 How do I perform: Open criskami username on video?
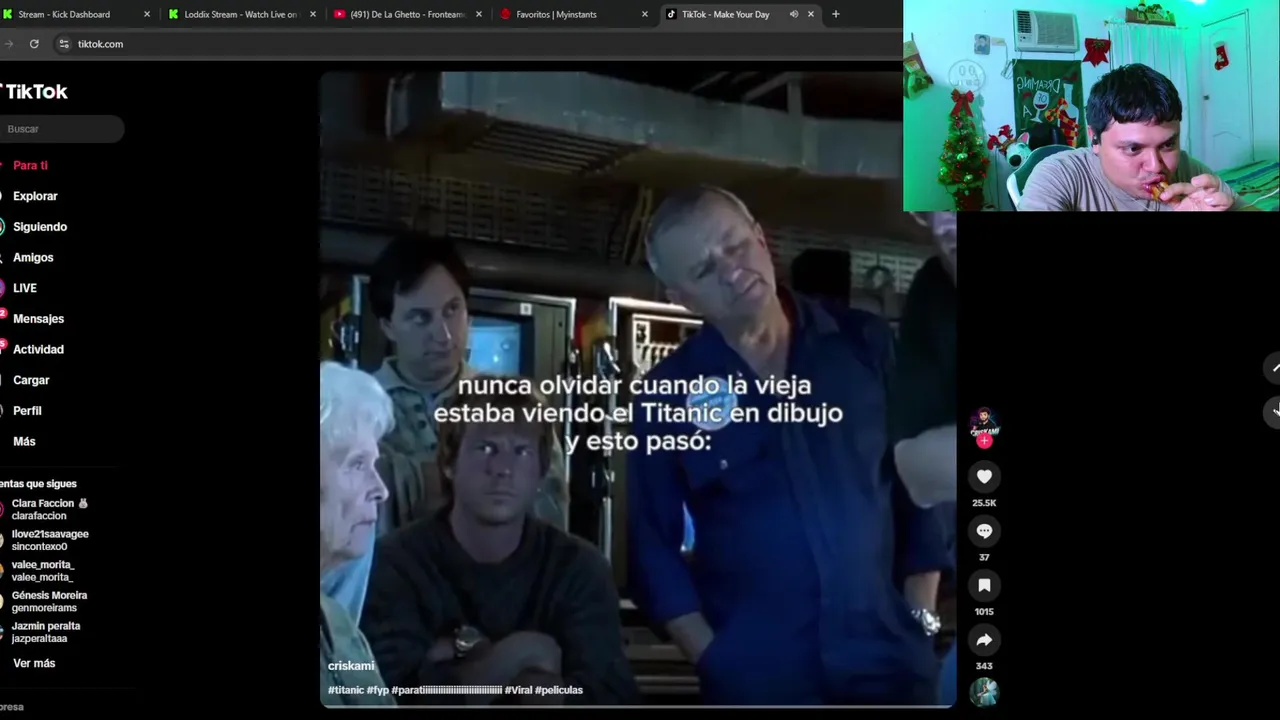351,666
